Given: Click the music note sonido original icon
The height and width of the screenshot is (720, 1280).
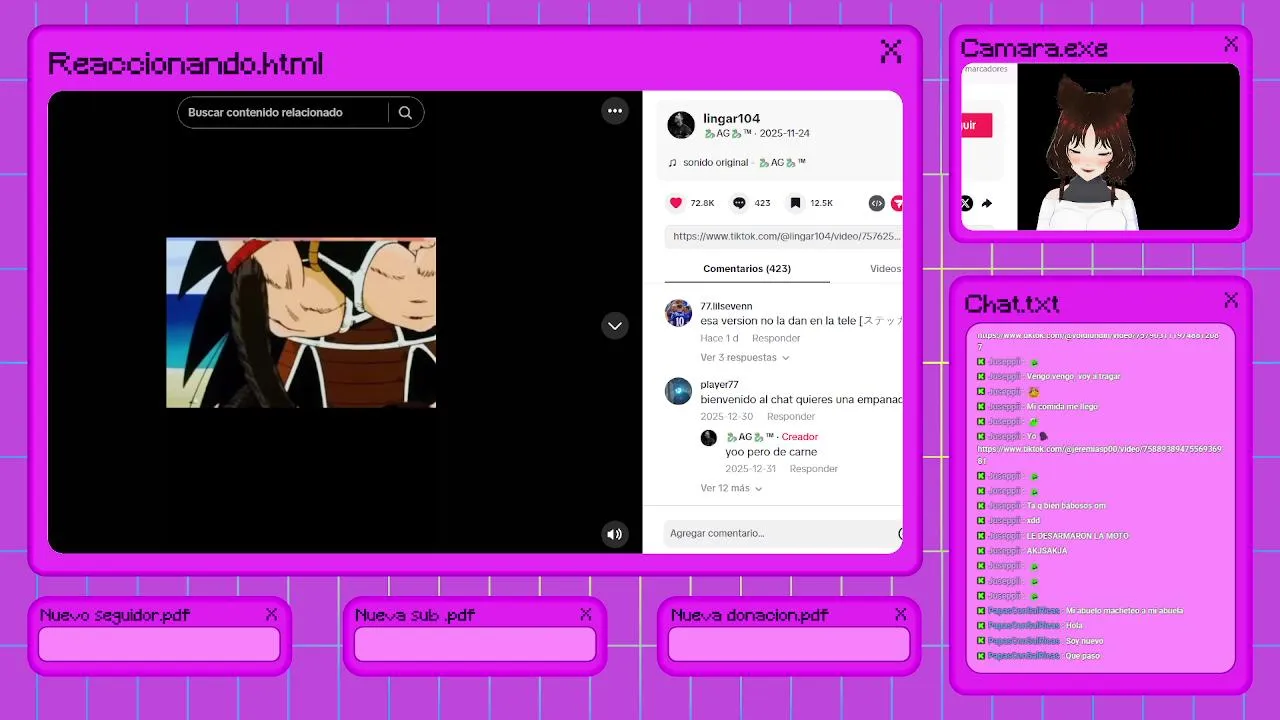Looking at the screenshot, I should (x=672, y=163).
